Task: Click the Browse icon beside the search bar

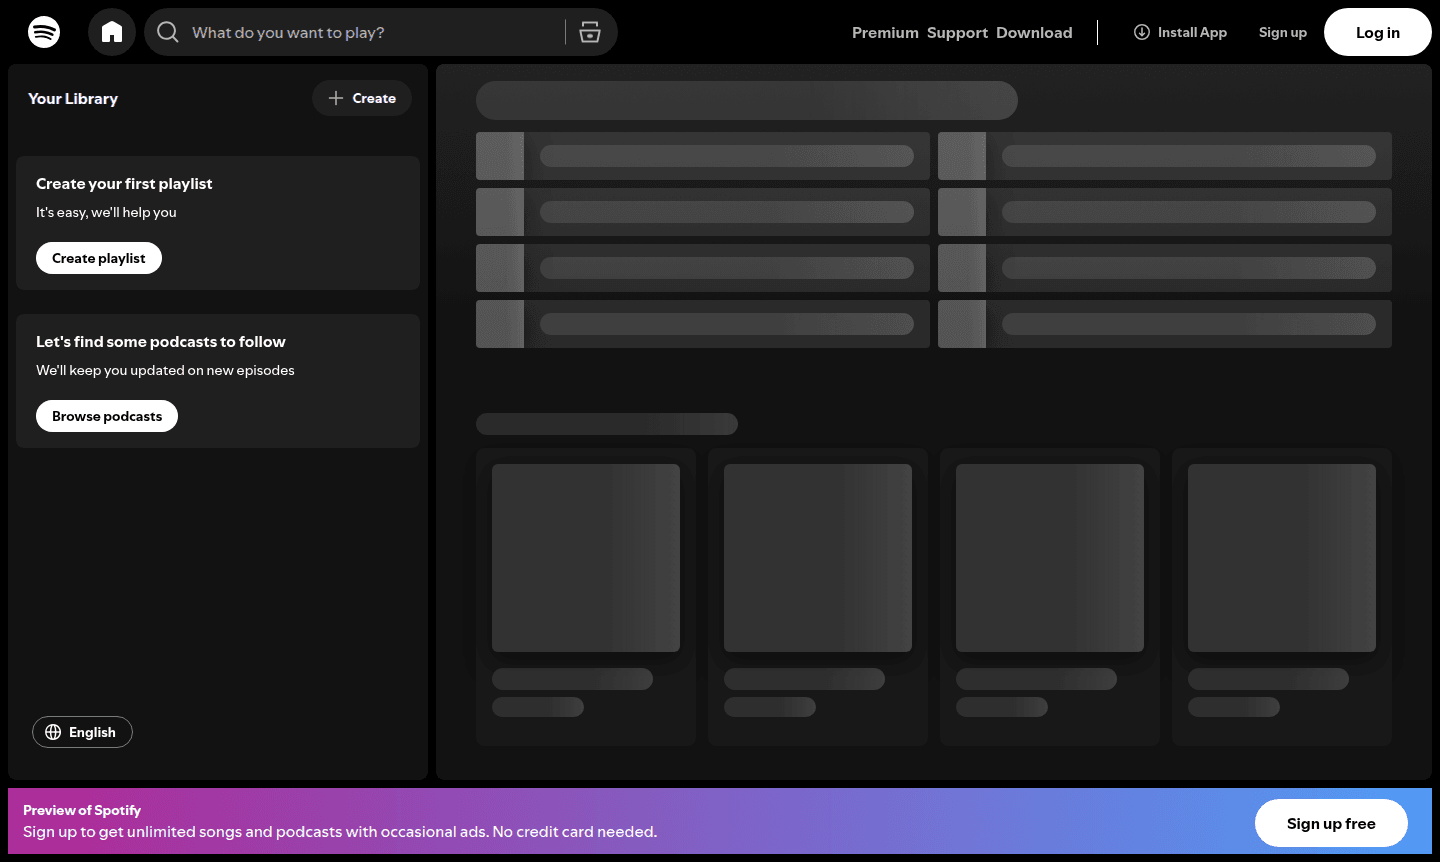Action: pos(590,31)
